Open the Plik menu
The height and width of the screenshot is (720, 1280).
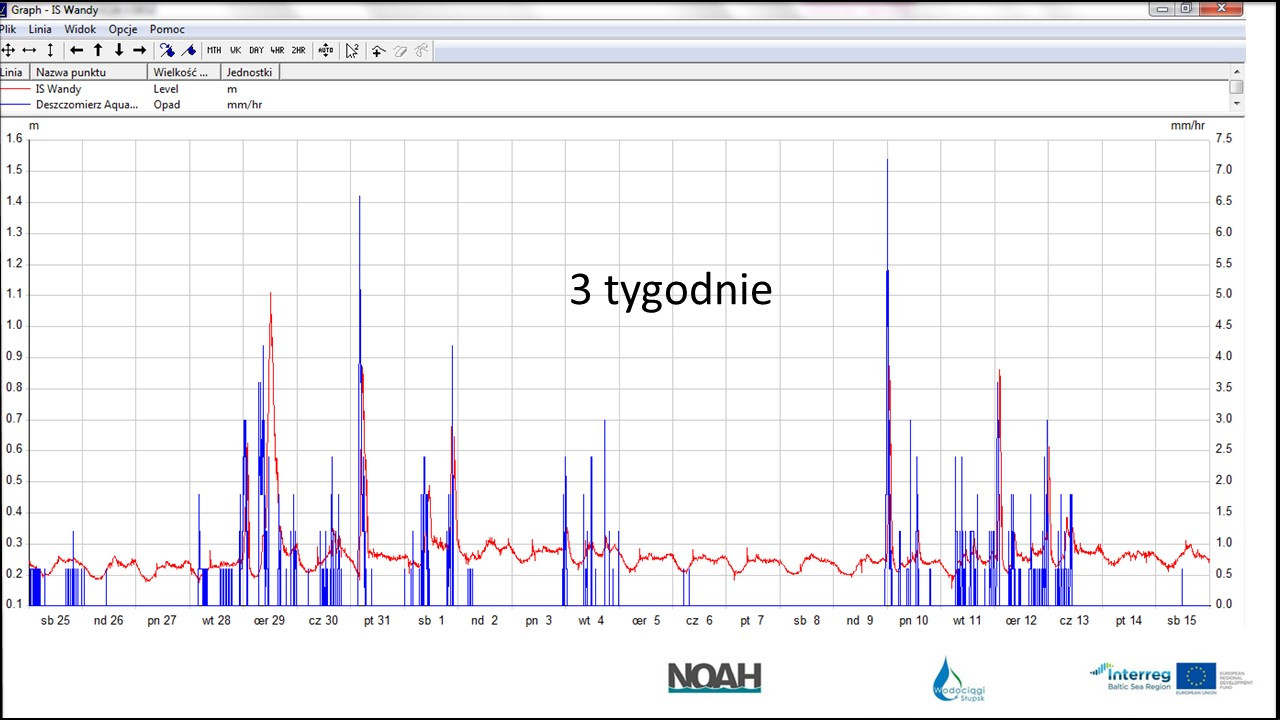pyautogui.click(x=8, y=29)
